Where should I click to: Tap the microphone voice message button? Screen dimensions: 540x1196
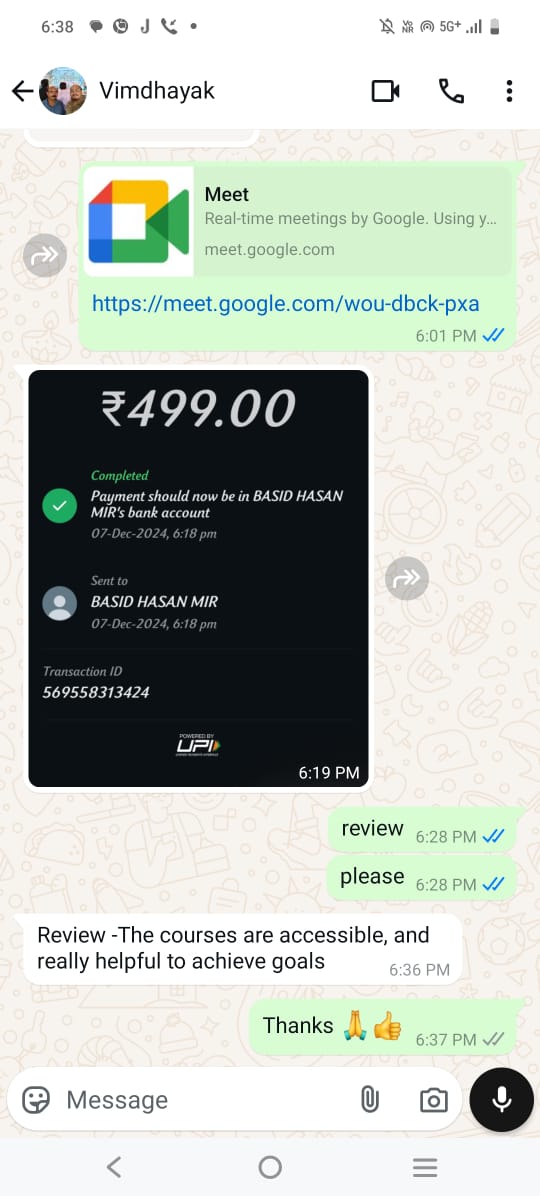coord(501,1100)
